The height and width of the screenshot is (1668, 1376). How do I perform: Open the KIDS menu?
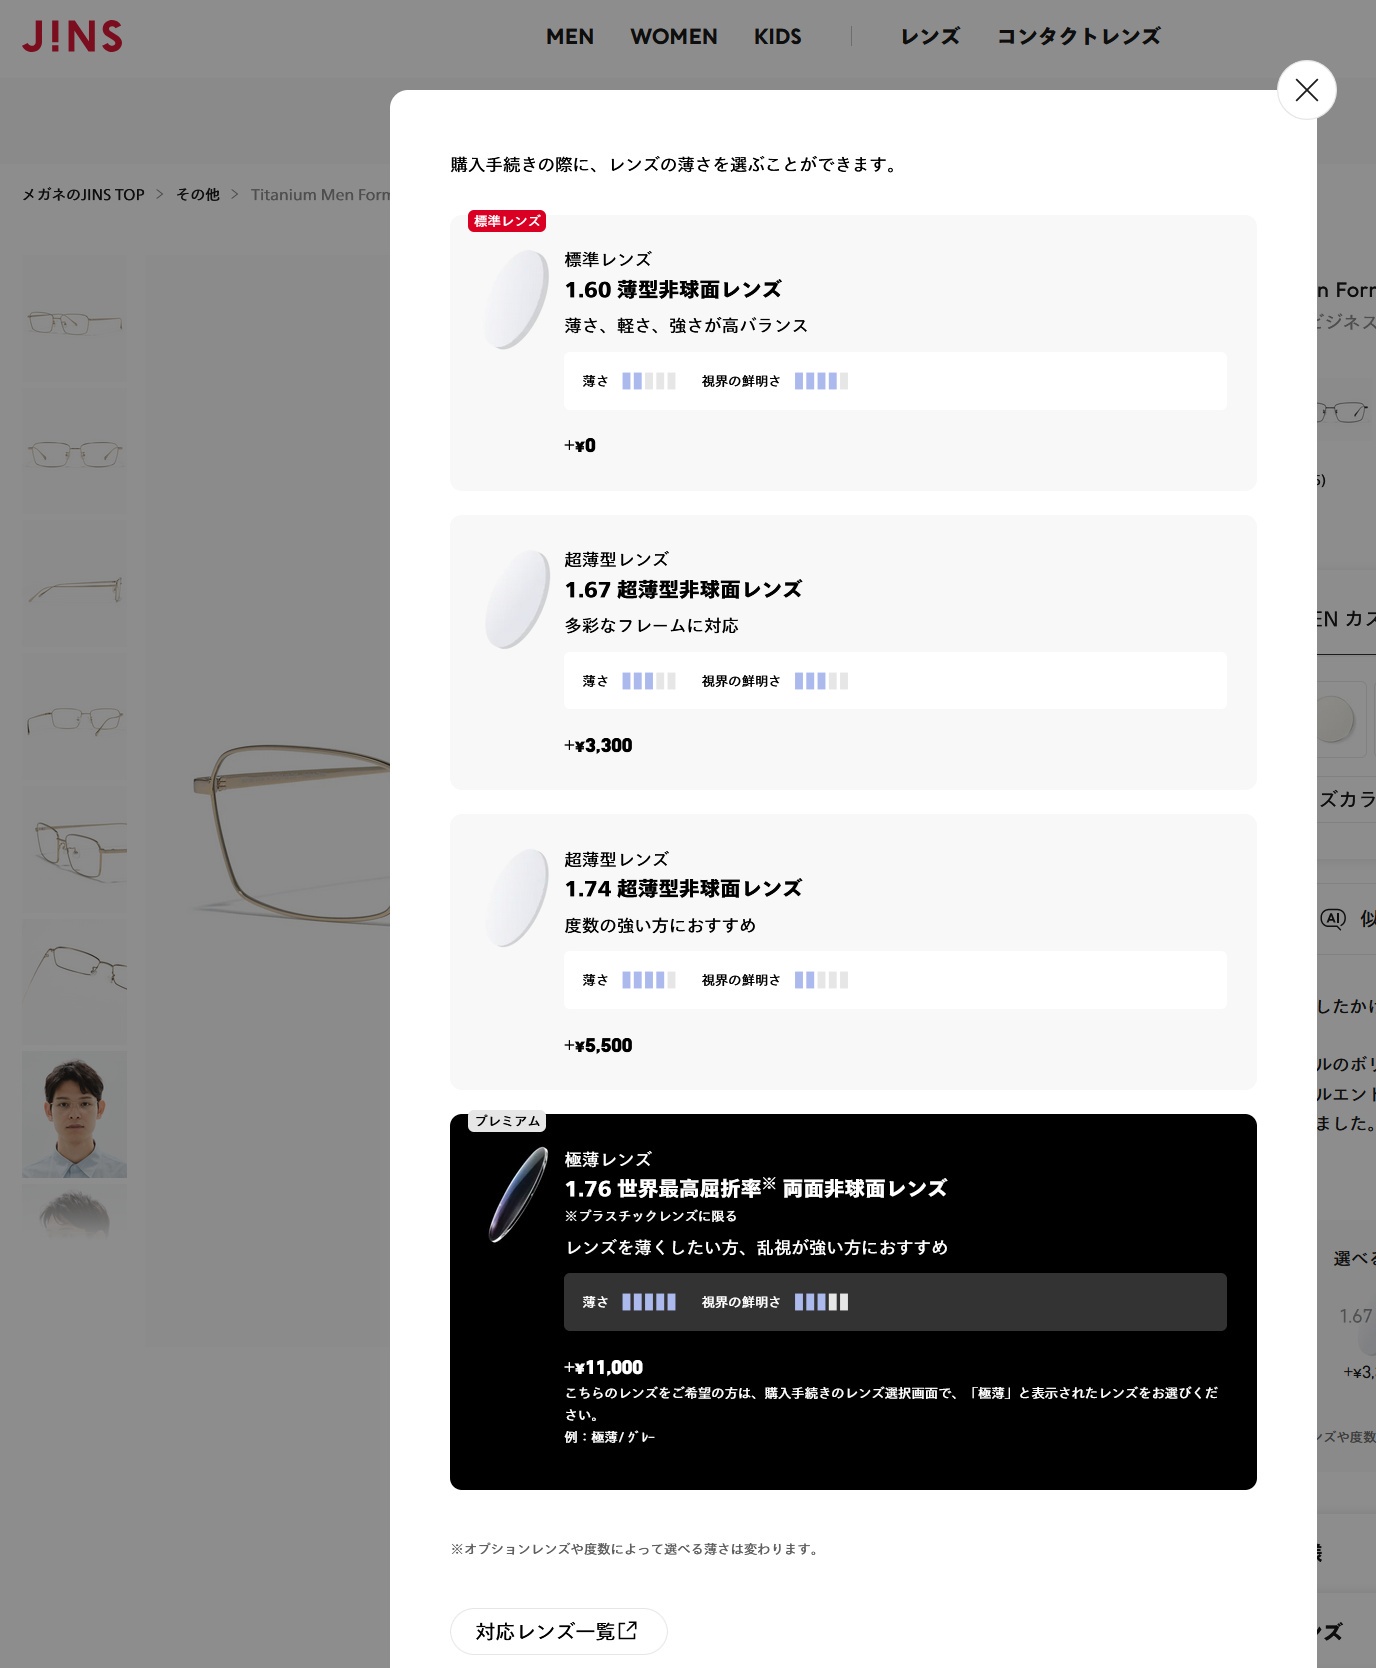tap(777, 37)
